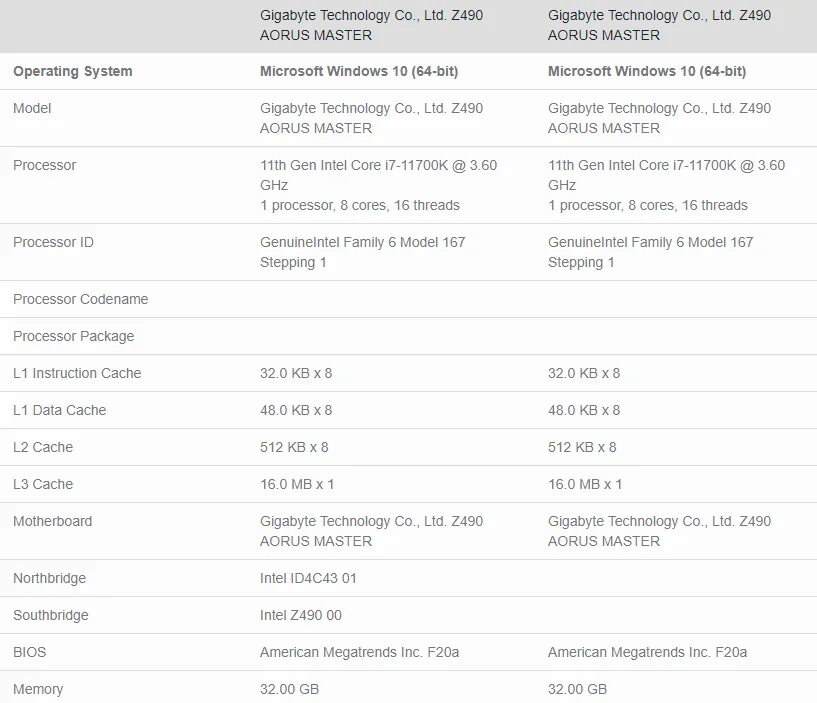Select the Processor ID label
Viewport: 817px width, 703px height.
pos(53,242)
